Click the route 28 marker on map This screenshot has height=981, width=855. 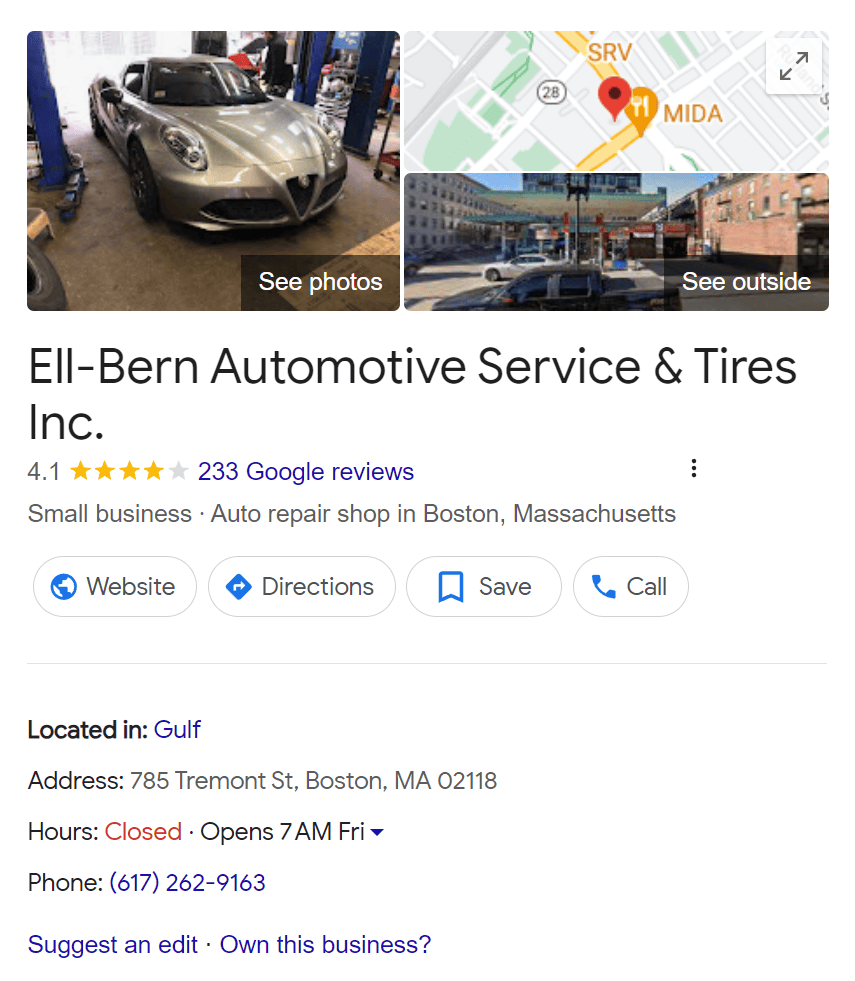point(551,93)
